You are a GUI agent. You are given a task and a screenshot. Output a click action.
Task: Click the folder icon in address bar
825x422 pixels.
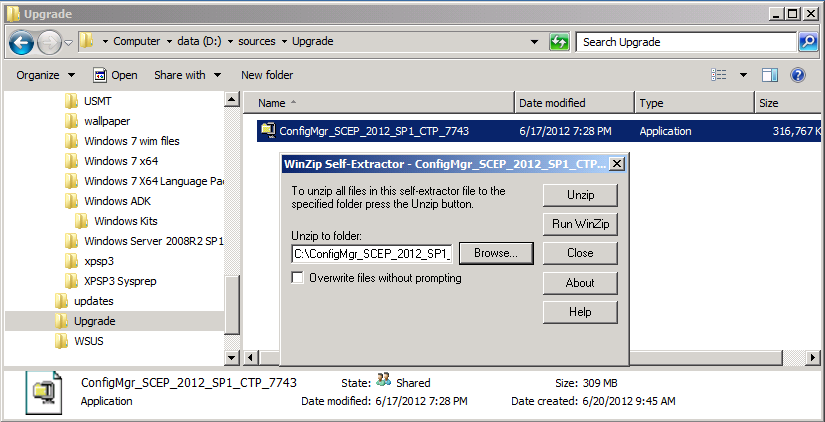[87, 41]
